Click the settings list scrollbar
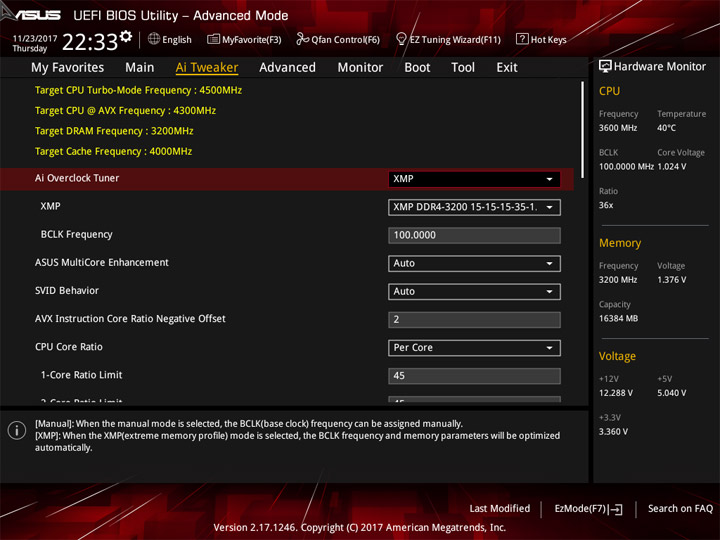This screenshot has width=720, height=540. 583,130
